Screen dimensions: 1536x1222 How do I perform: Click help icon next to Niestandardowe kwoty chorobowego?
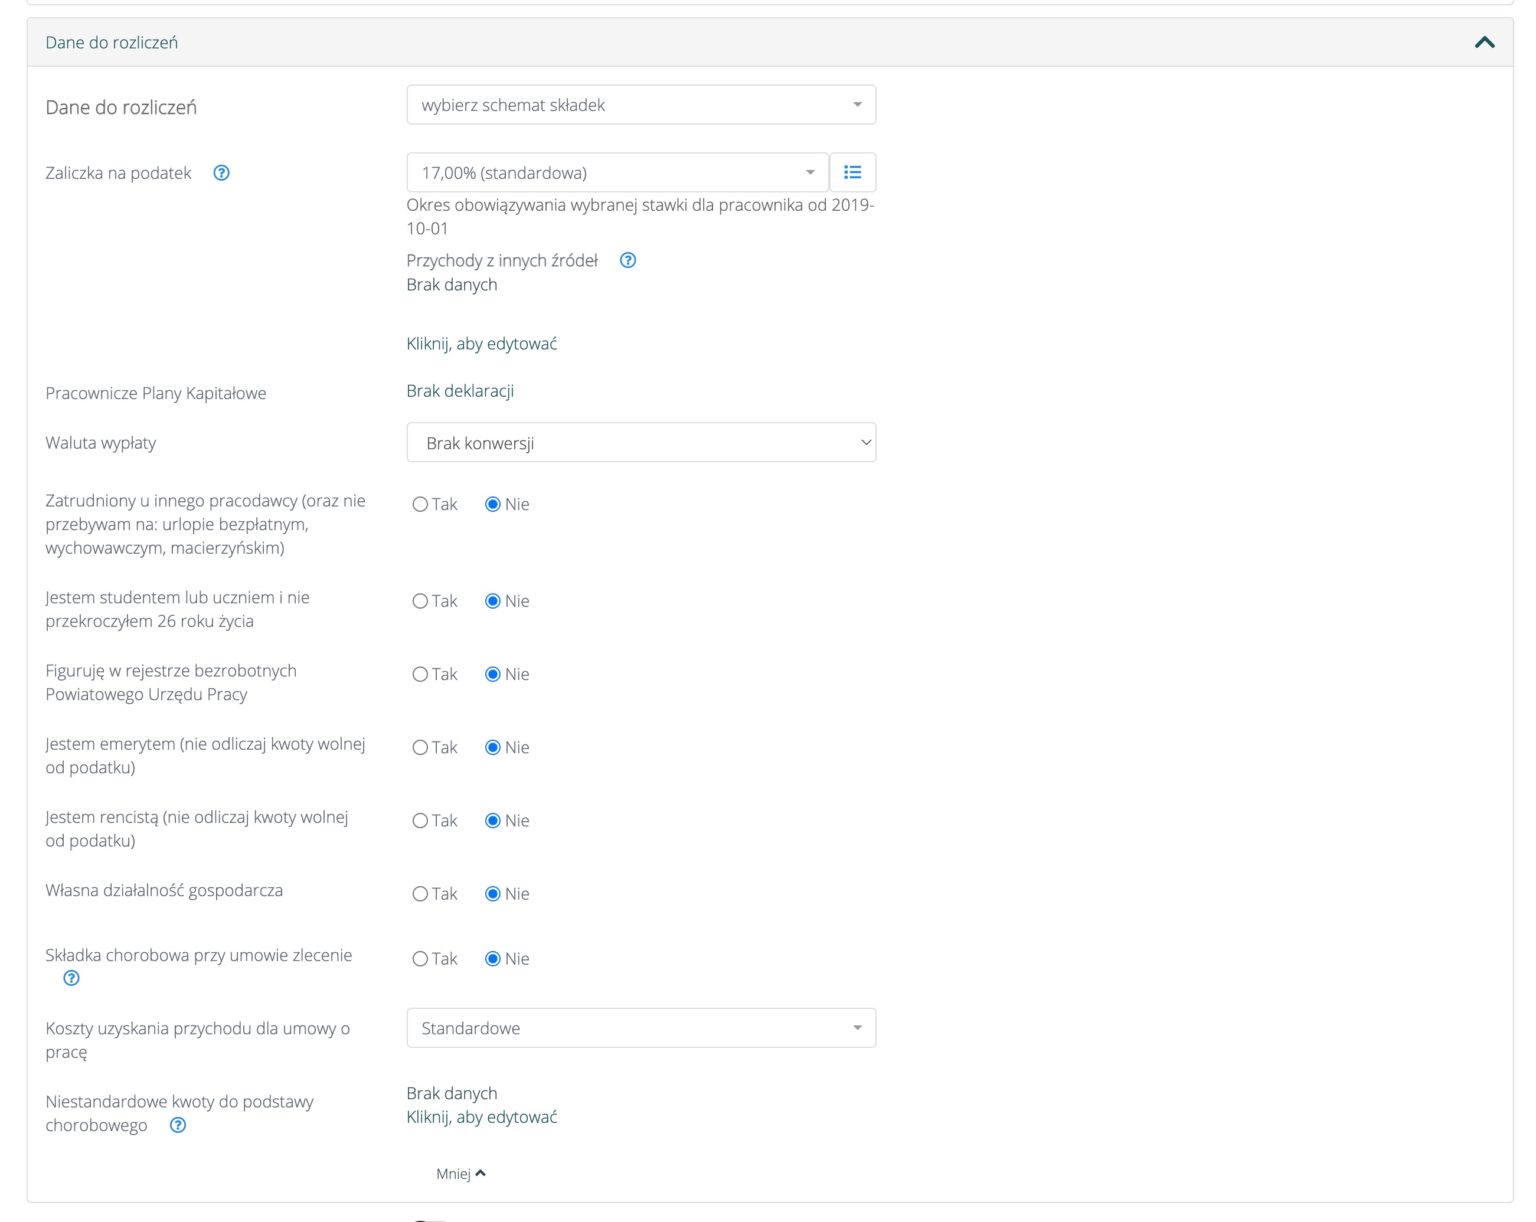178,1126
